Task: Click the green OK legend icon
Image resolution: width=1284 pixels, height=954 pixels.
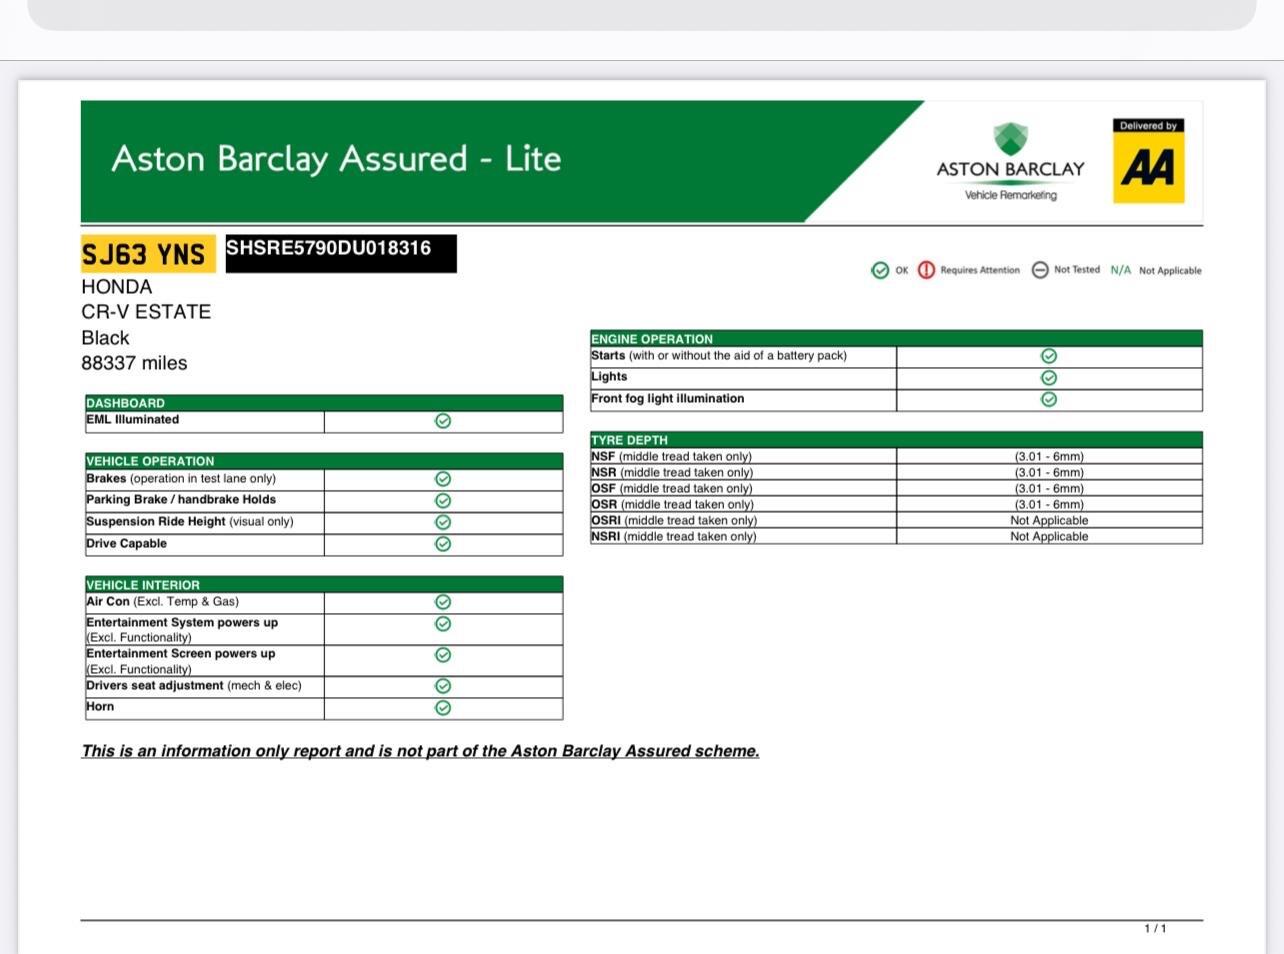Action: 880,271
